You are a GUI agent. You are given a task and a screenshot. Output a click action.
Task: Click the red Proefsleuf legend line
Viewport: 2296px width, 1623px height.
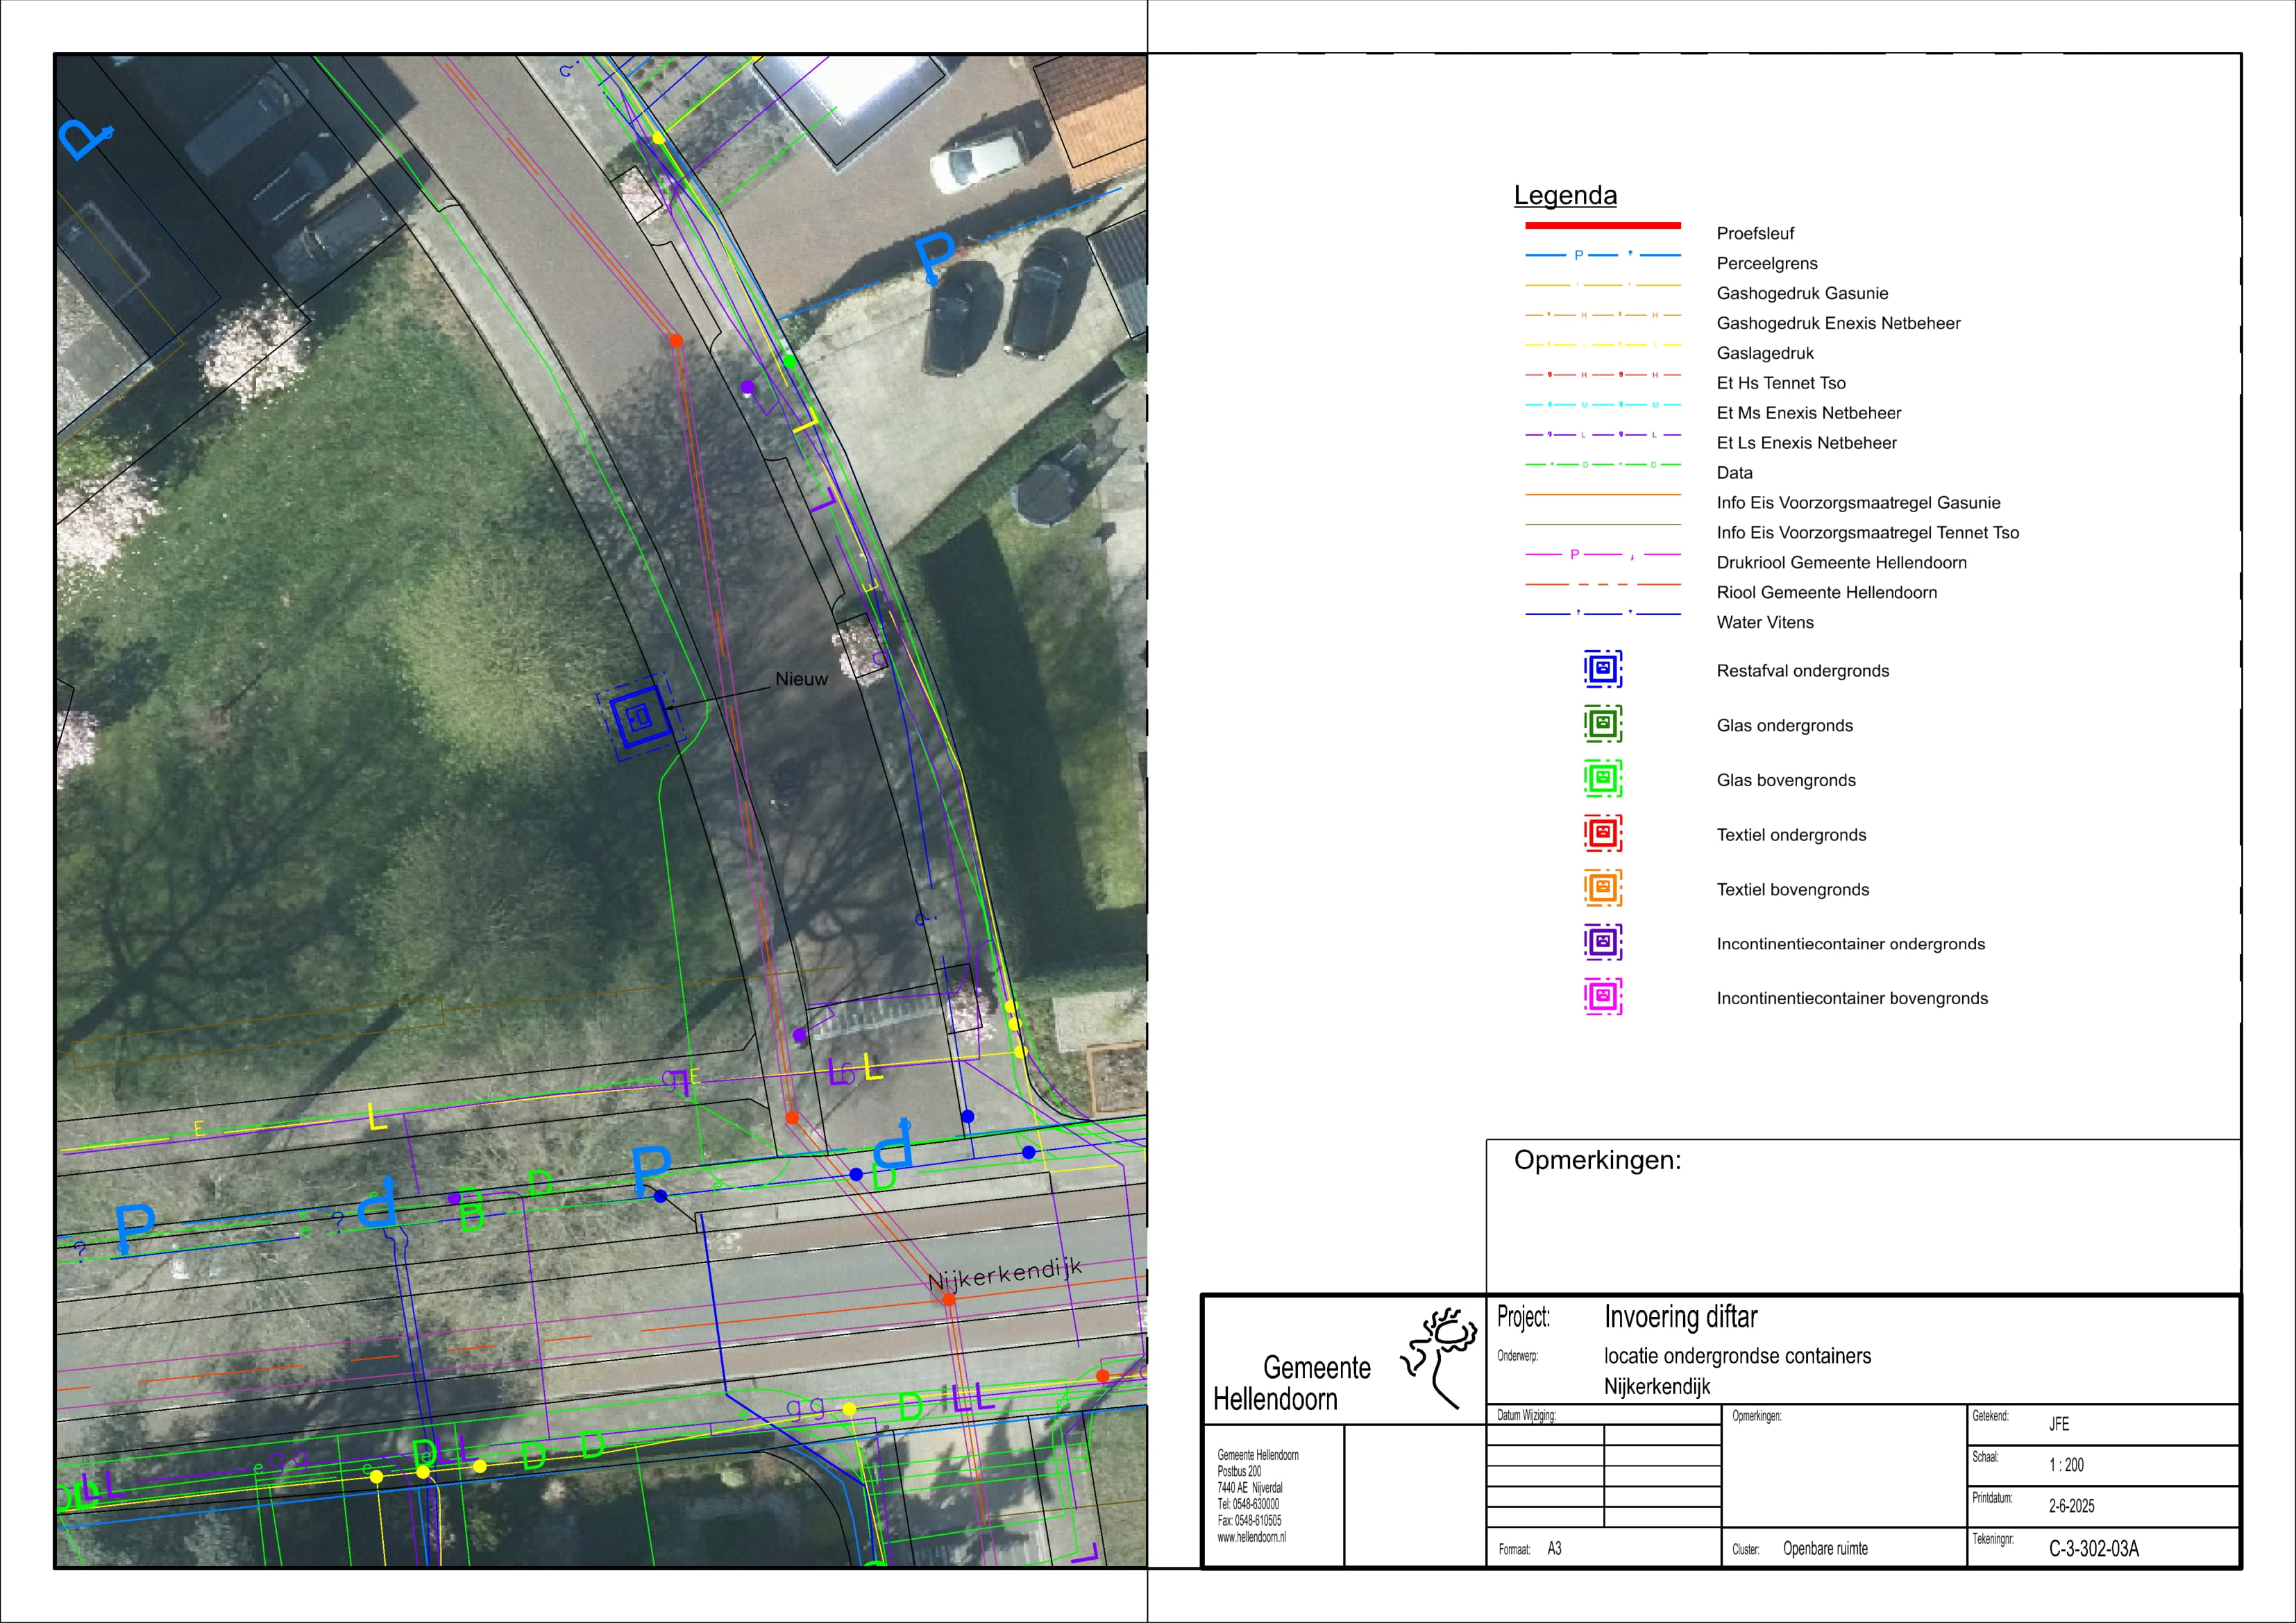(1602, 226)
